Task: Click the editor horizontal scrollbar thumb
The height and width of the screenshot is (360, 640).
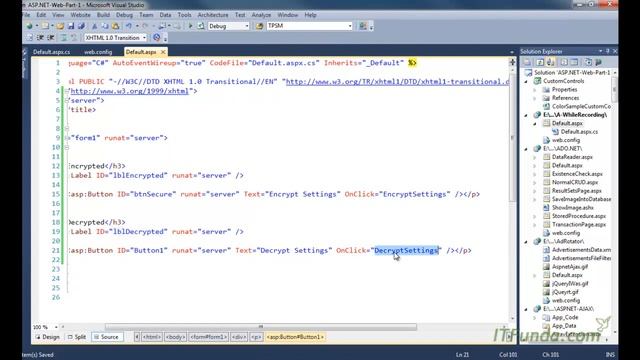Action: [261, 327]
